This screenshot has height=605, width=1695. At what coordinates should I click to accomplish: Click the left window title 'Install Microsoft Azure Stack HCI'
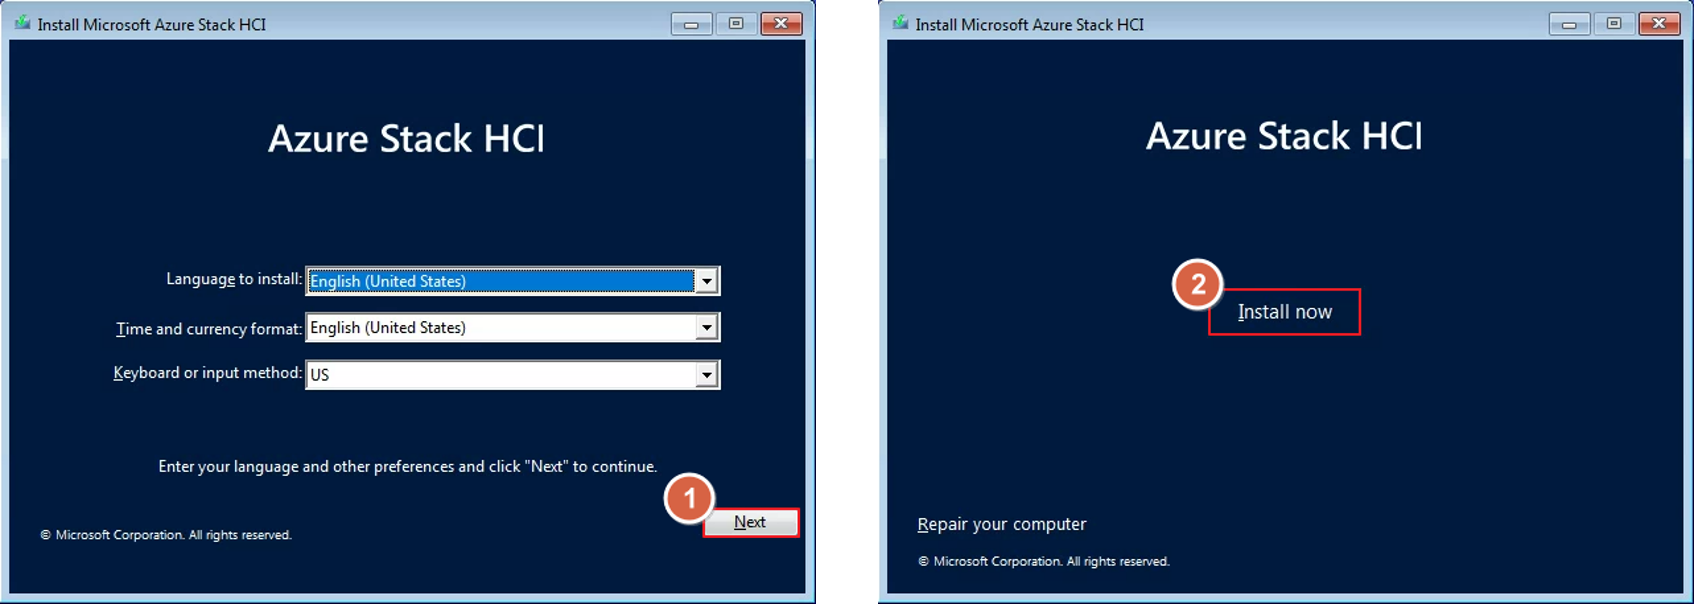click(x=152, y=25)
